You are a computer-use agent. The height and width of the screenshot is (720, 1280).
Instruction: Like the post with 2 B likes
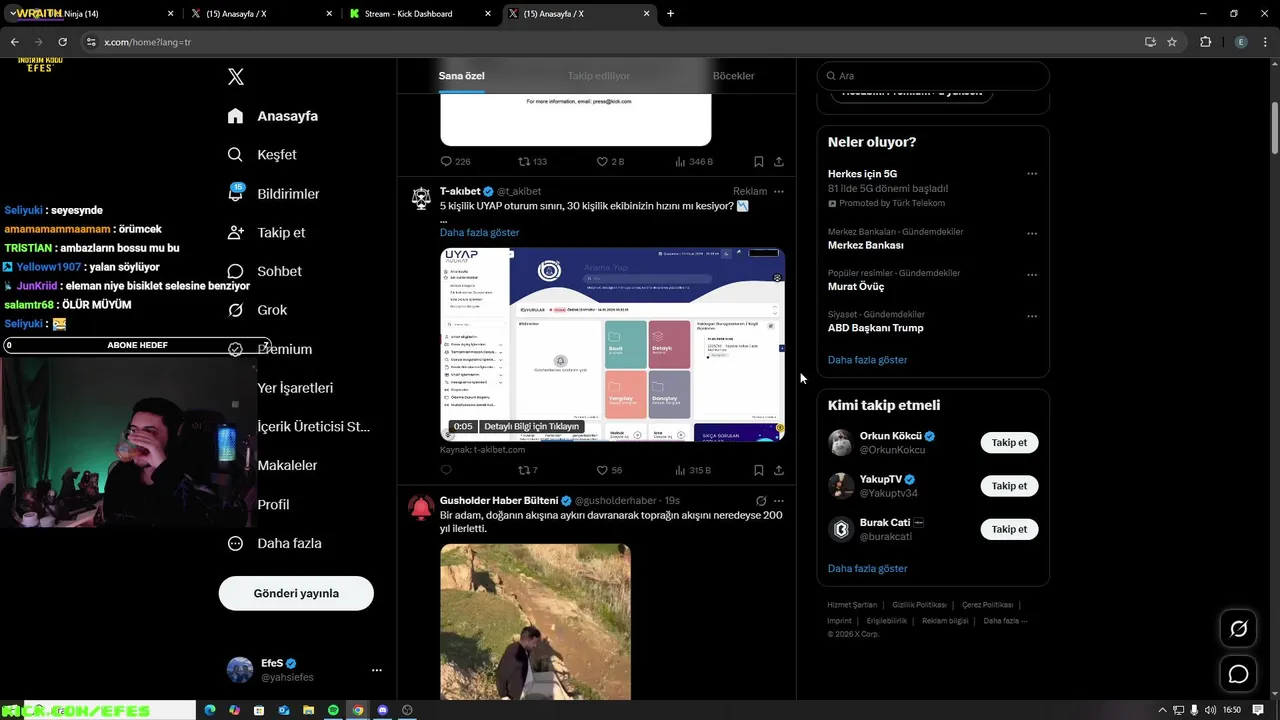[610, 161]
